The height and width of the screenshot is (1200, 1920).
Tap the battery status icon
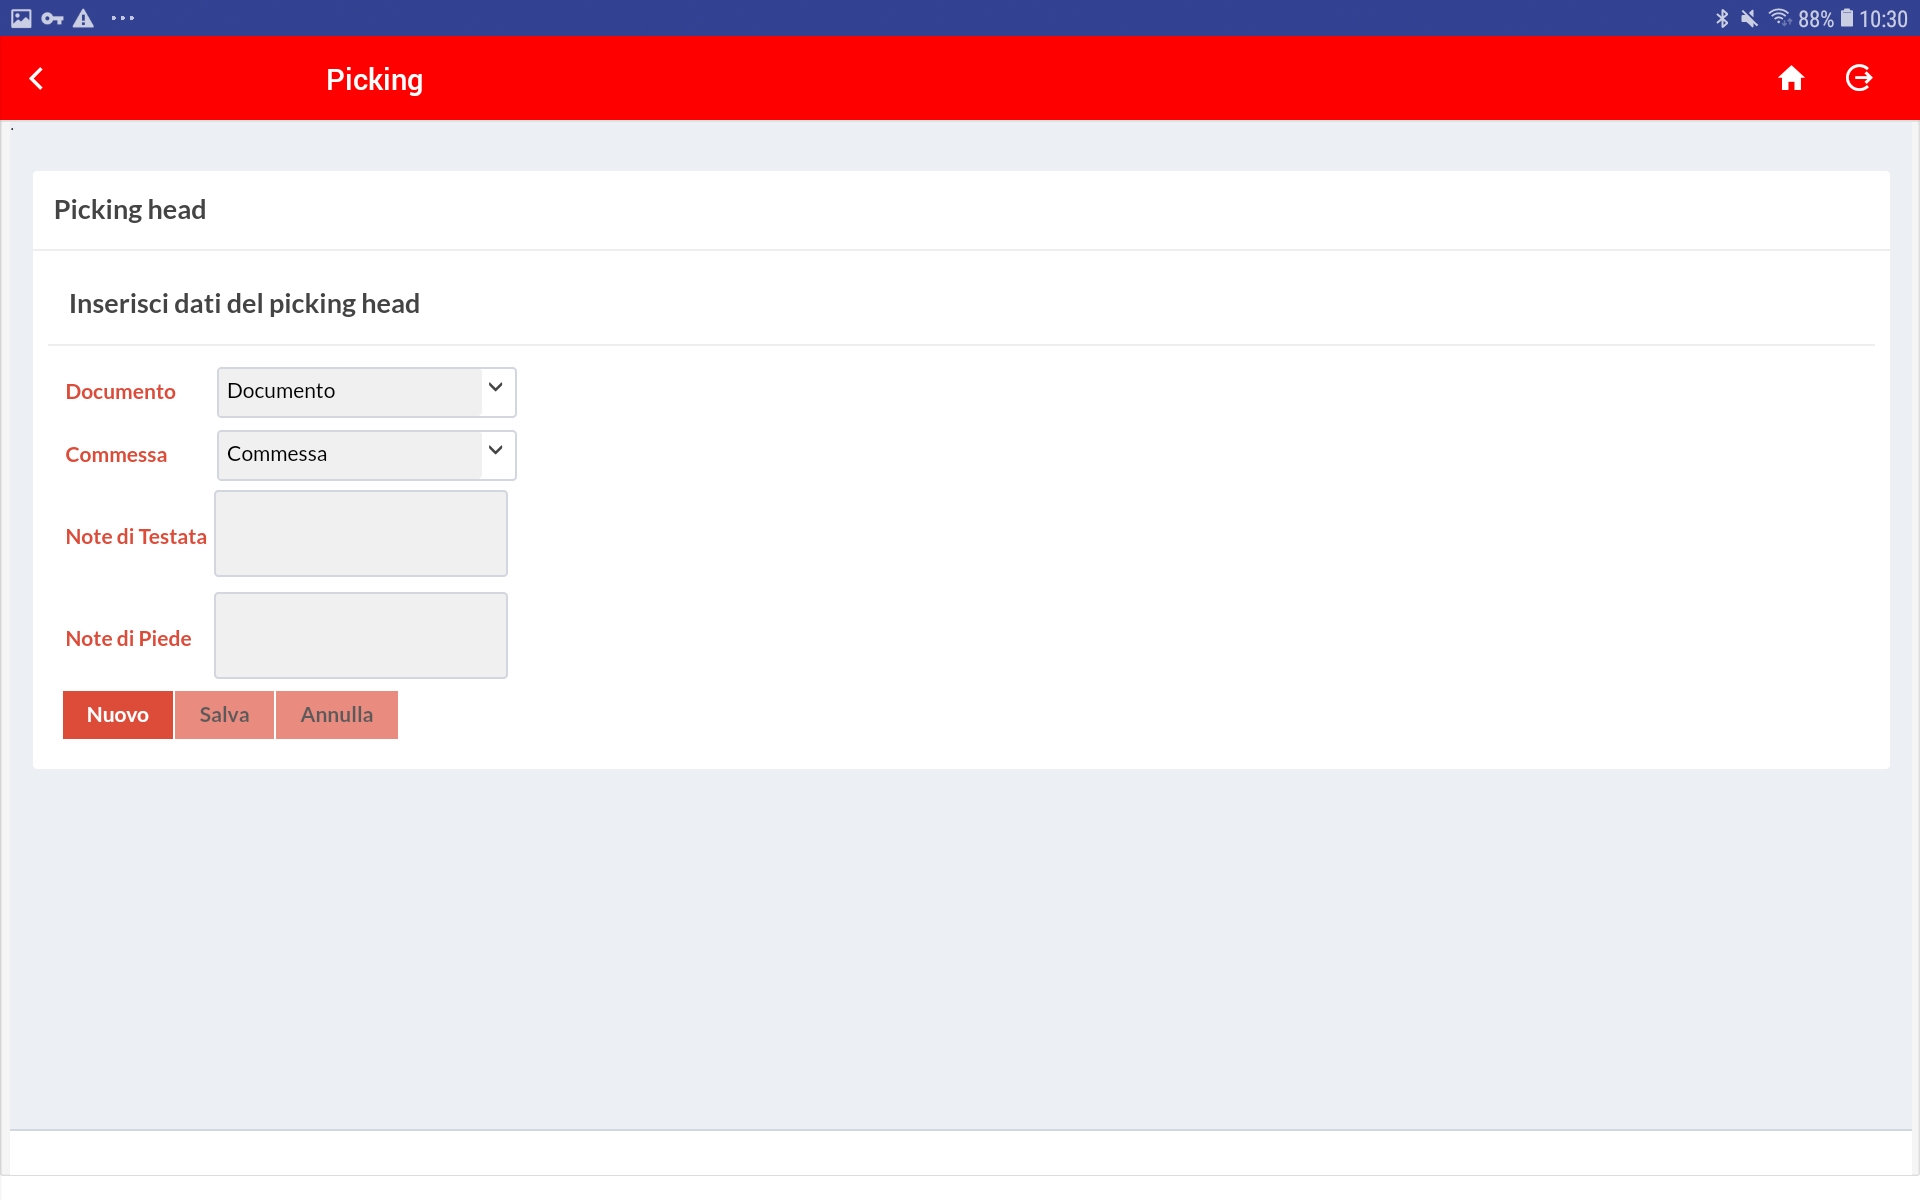pyautogui.click(x=1846, y=18)
